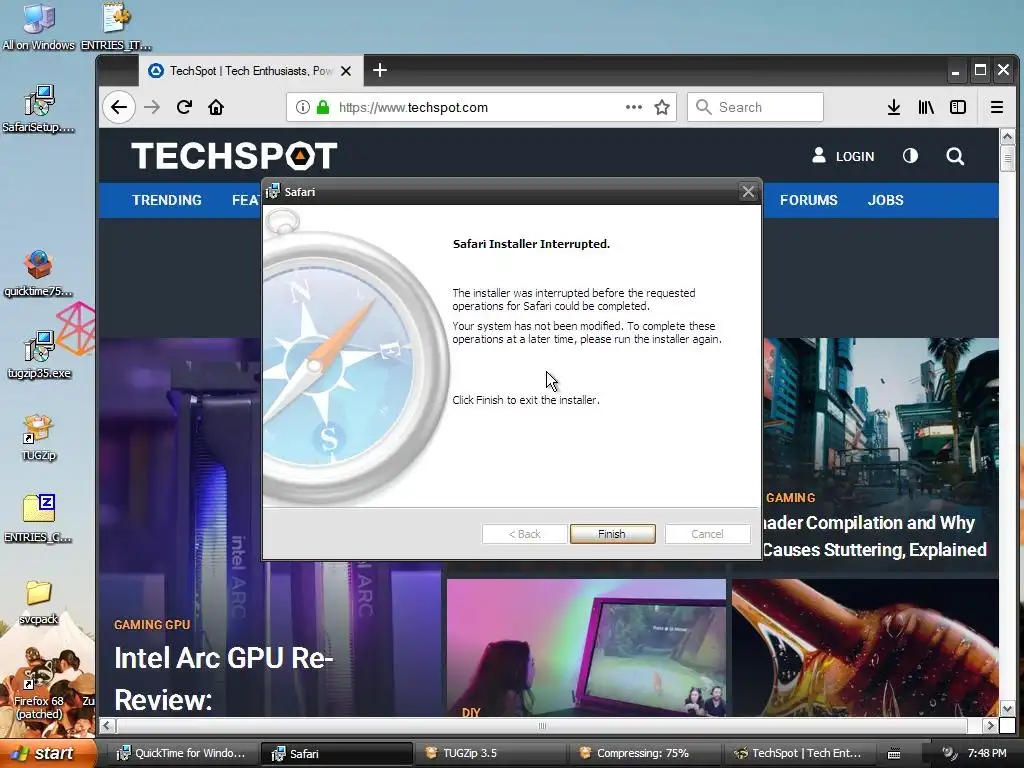The width and height of the screenshot is (1024, 768).
Task: Select the quicktime75 installer icon
Action: click(x=39, y=273)
